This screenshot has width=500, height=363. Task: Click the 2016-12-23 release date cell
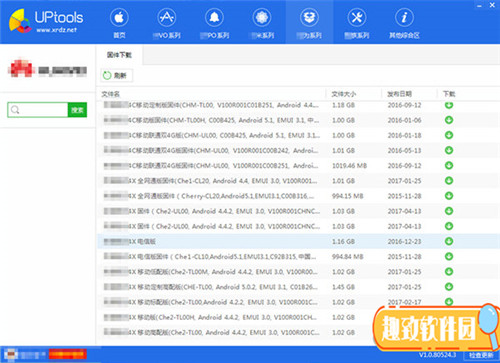tap(404, 241)
